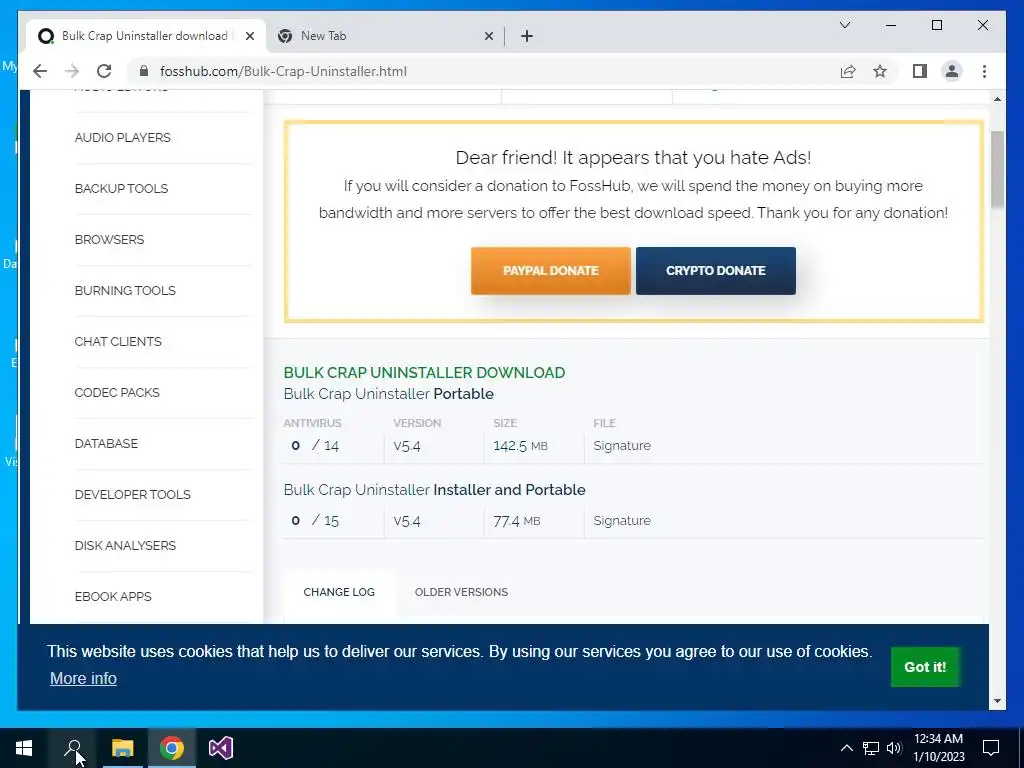Click the browser forward arrow

pos(72,71)
